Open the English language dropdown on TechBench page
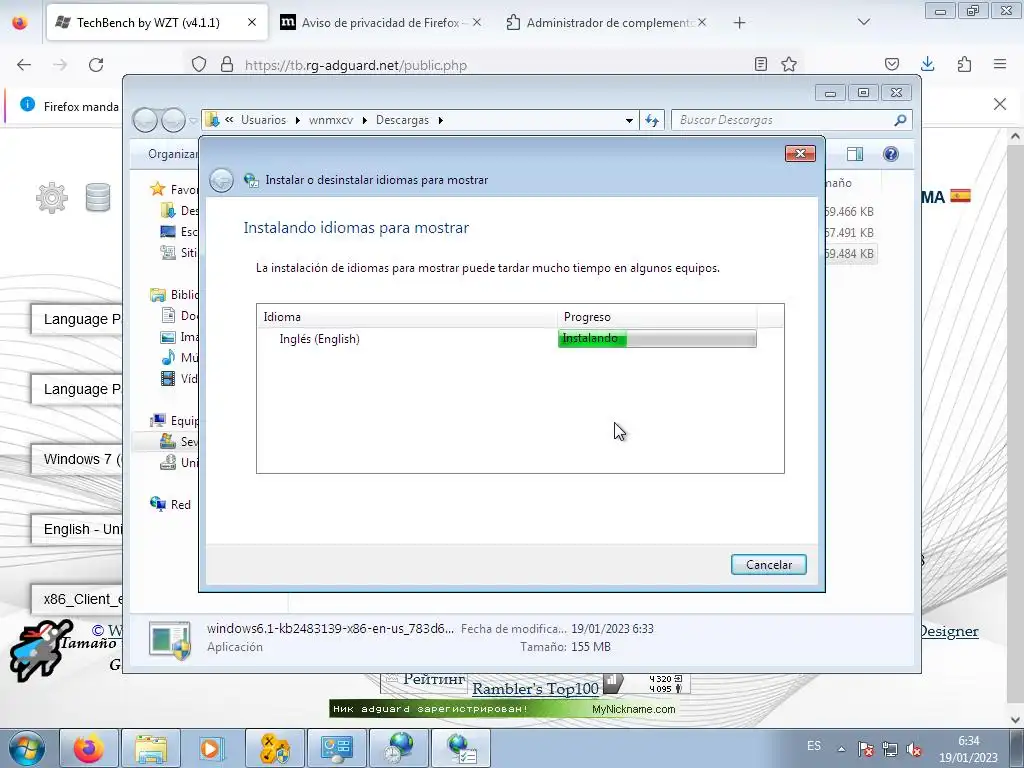Screen dimensions: 1024x768 coord(76,529)
